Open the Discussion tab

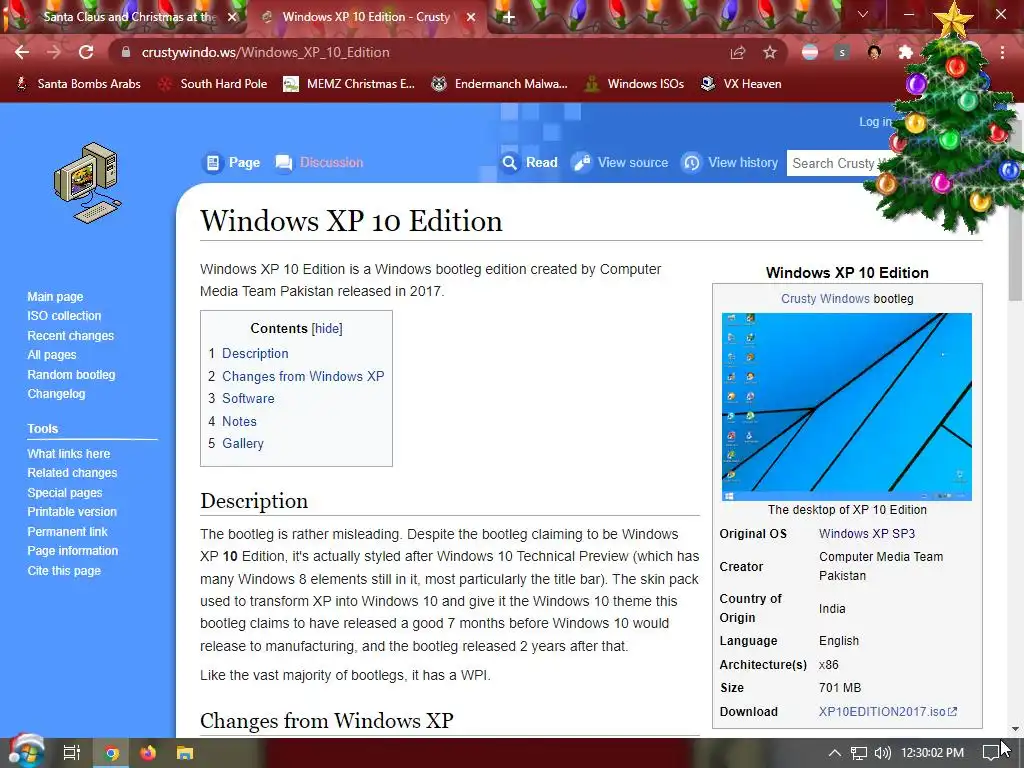coord(319,163)
